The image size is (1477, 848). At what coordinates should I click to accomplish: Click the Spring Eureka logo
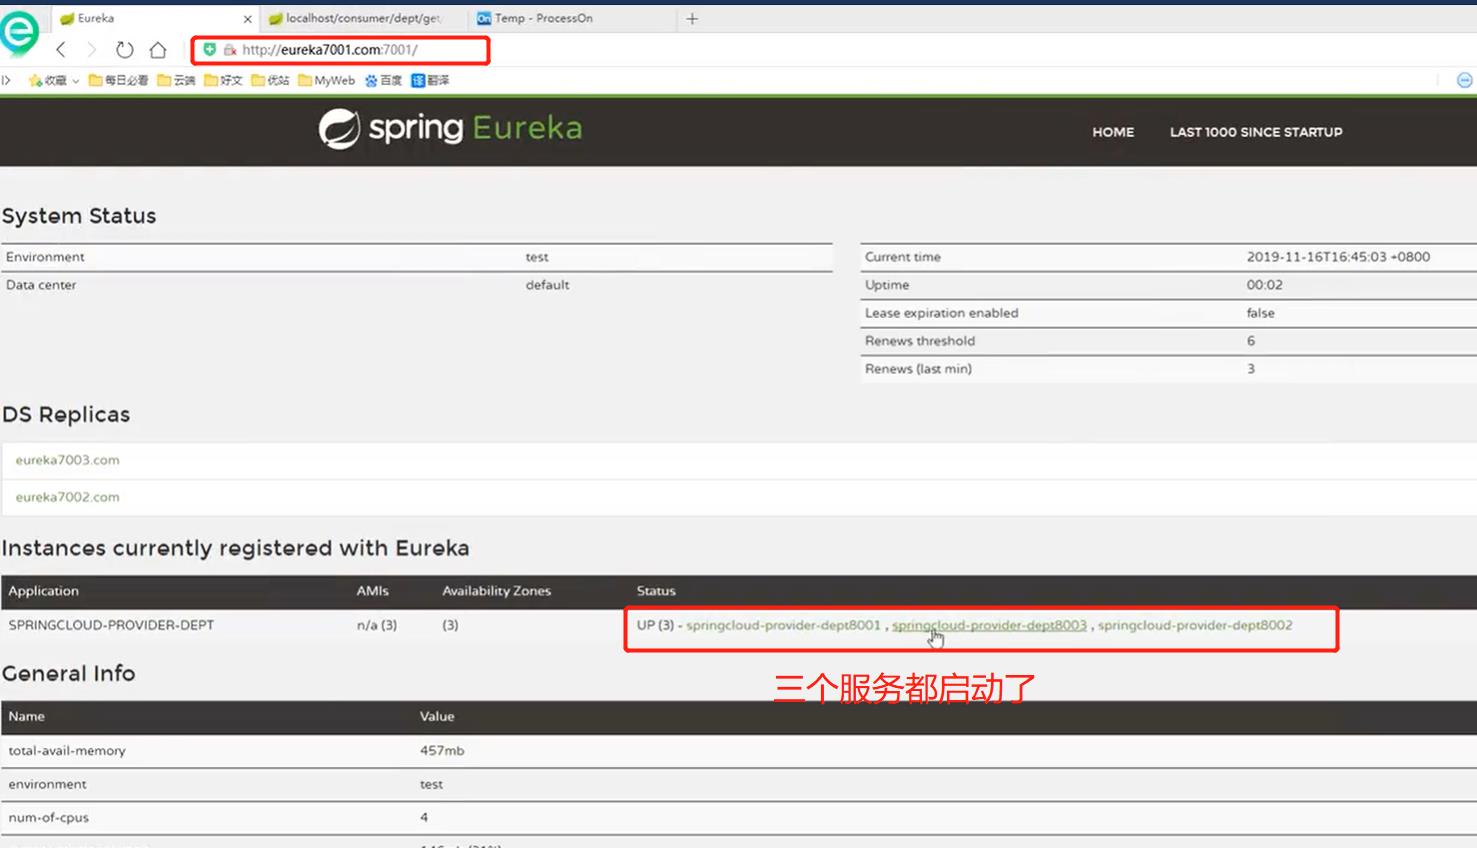click(x=450, y=129)
